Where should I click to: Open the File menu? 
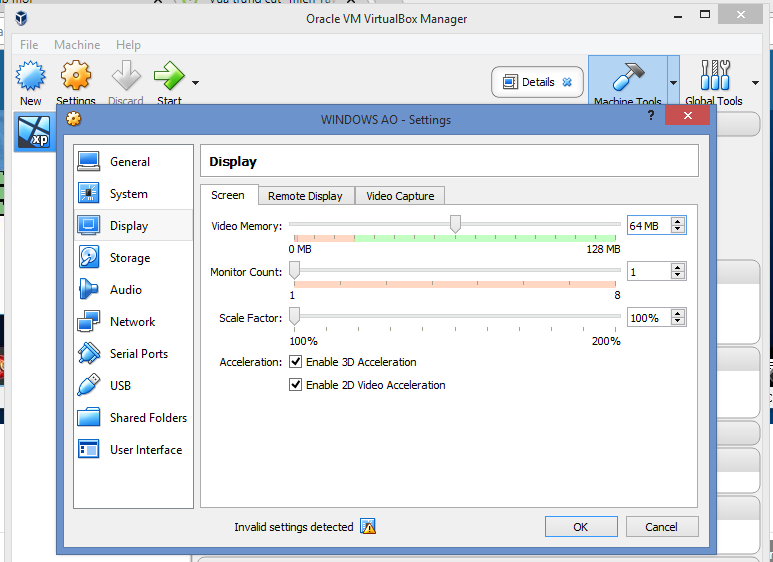tap(29, 45)
